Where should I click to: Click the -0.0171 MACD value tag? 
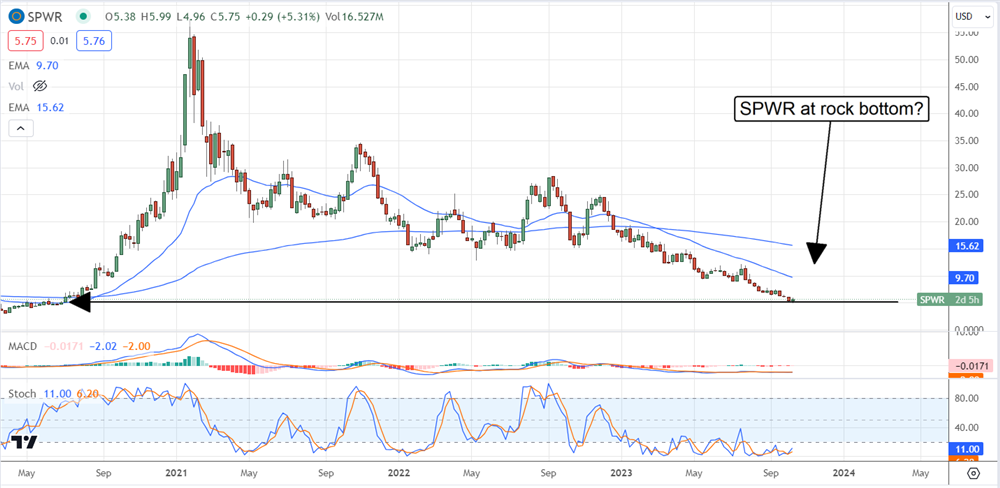pyautogui.click(x=971, y=369)
